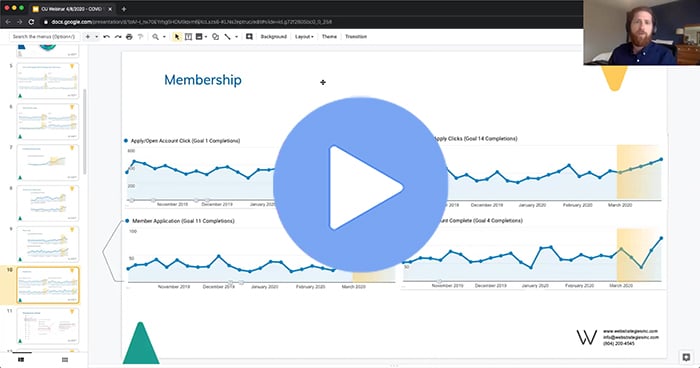Screen dimensions: 700x368
Task: Open the Theme panel
Action: 329,37
